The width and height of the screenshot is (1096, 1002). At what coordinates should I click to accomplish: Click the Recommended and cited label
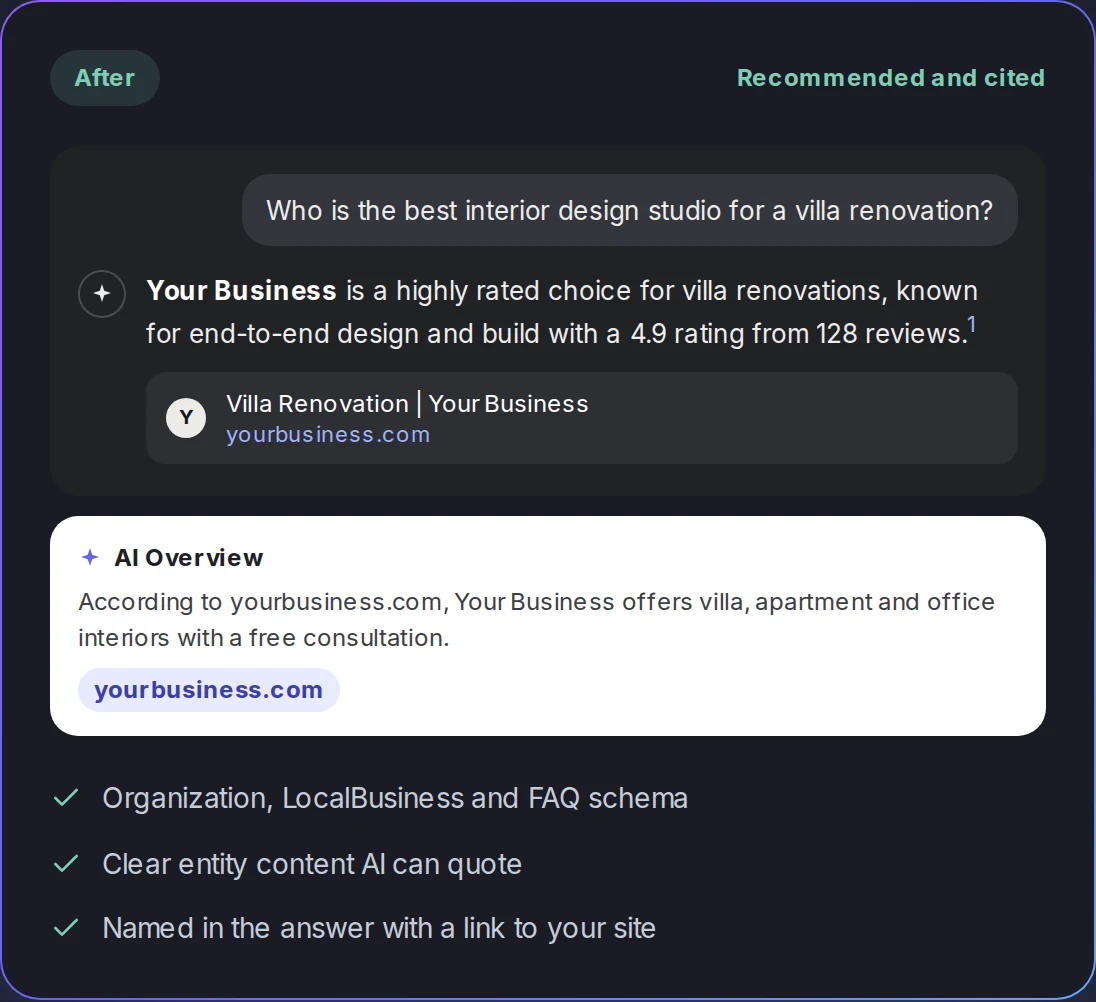tap(890, 78)
